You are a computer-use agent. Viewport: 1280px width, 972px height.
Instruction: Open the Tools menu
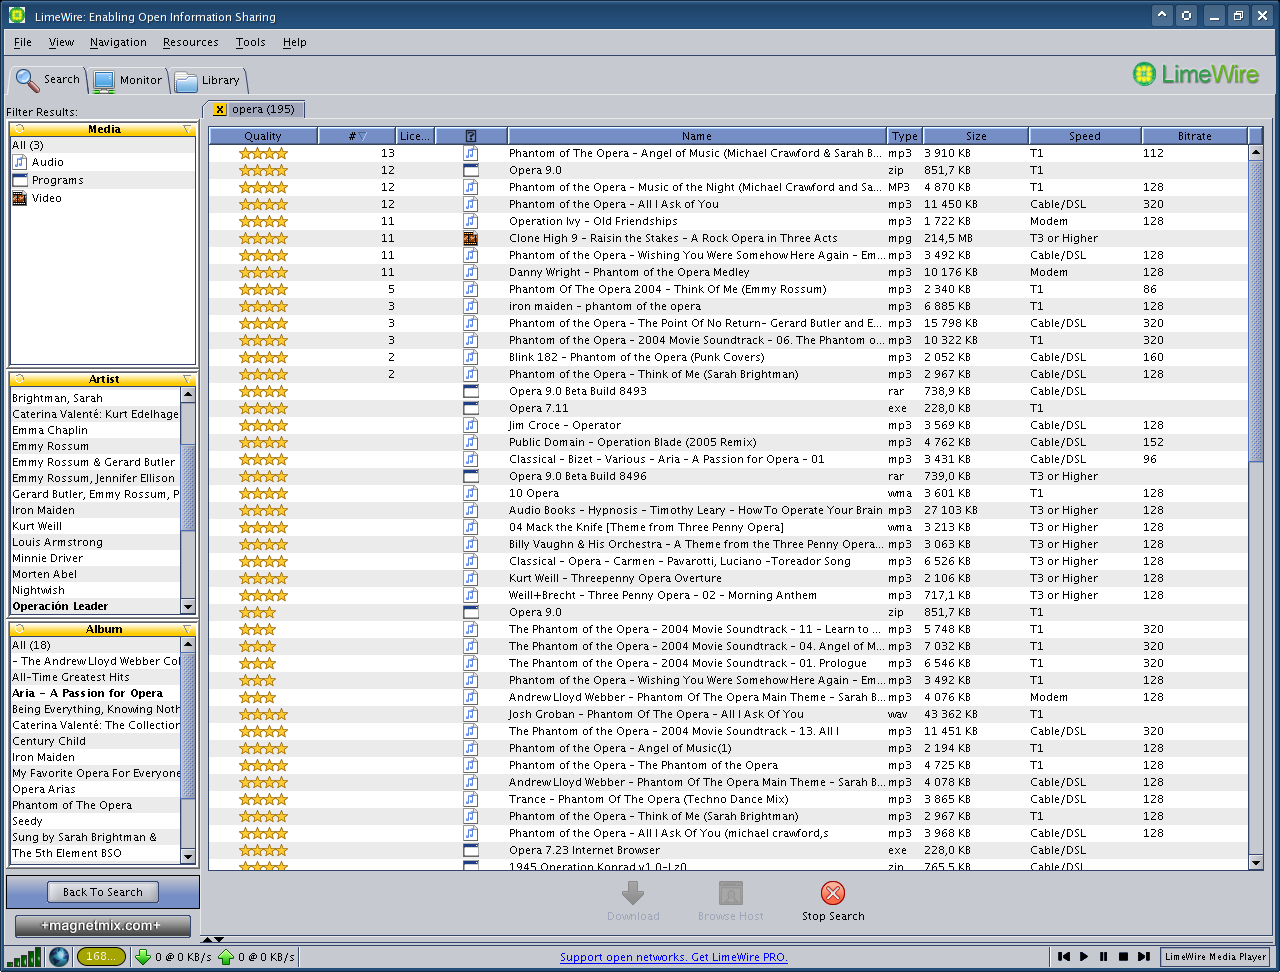(x=251, y=42)
